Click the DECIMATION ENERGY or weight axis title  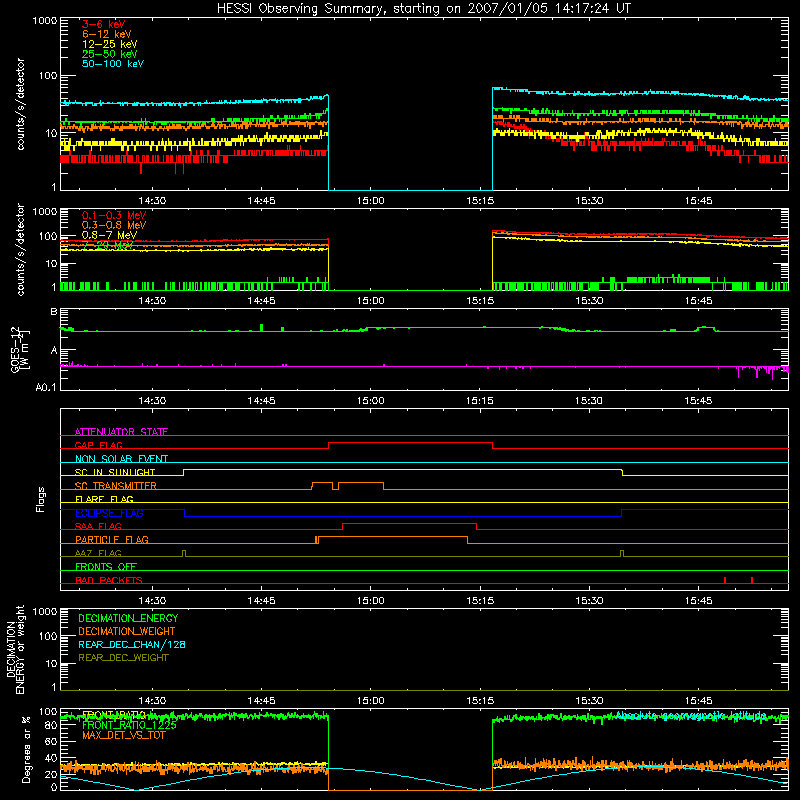tap(15, 649)
